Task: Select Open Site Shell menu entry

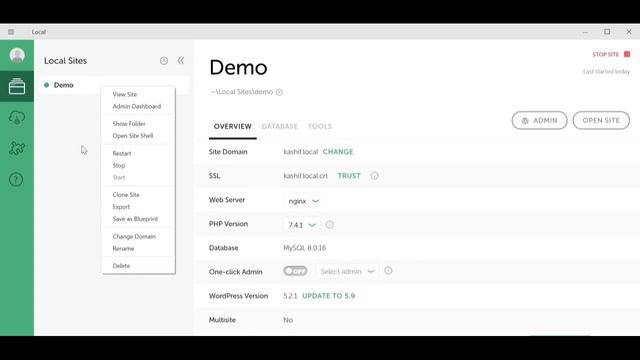Action: (133, 136)
